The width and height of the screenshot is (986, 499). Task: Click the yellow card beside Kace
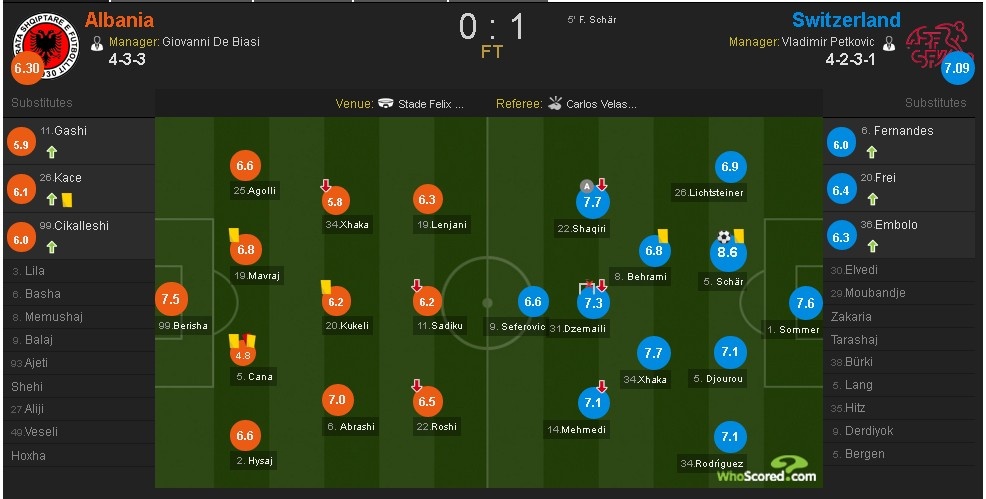67,200
